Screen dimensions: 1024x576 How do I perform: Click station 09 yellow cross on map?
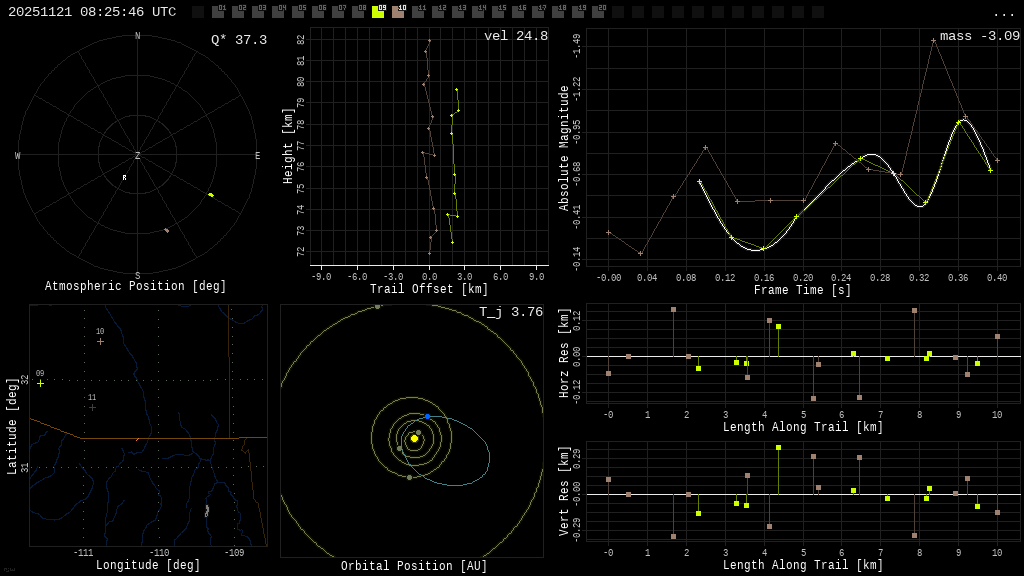pos(40,383)
